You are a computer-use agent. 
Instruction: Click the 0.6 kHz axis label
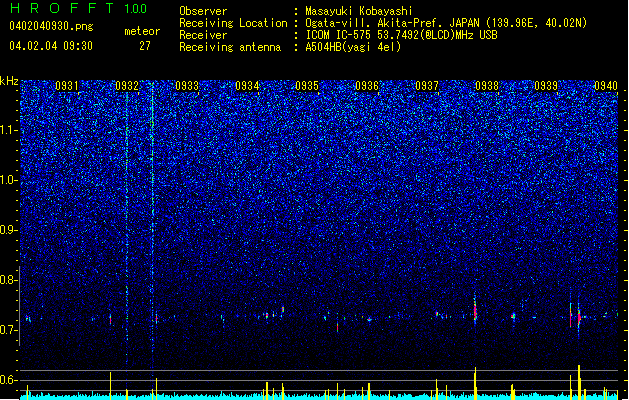9,380
